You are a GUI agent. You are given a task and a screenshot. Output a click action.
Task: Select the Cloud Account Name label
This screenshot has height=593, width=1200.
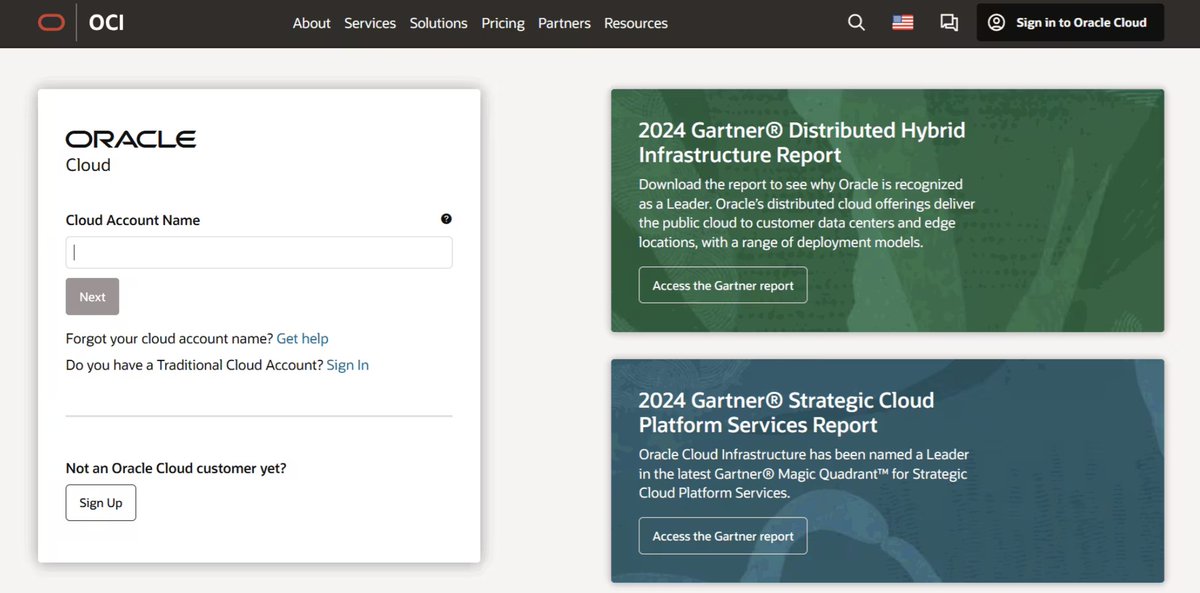pos(133,220)
